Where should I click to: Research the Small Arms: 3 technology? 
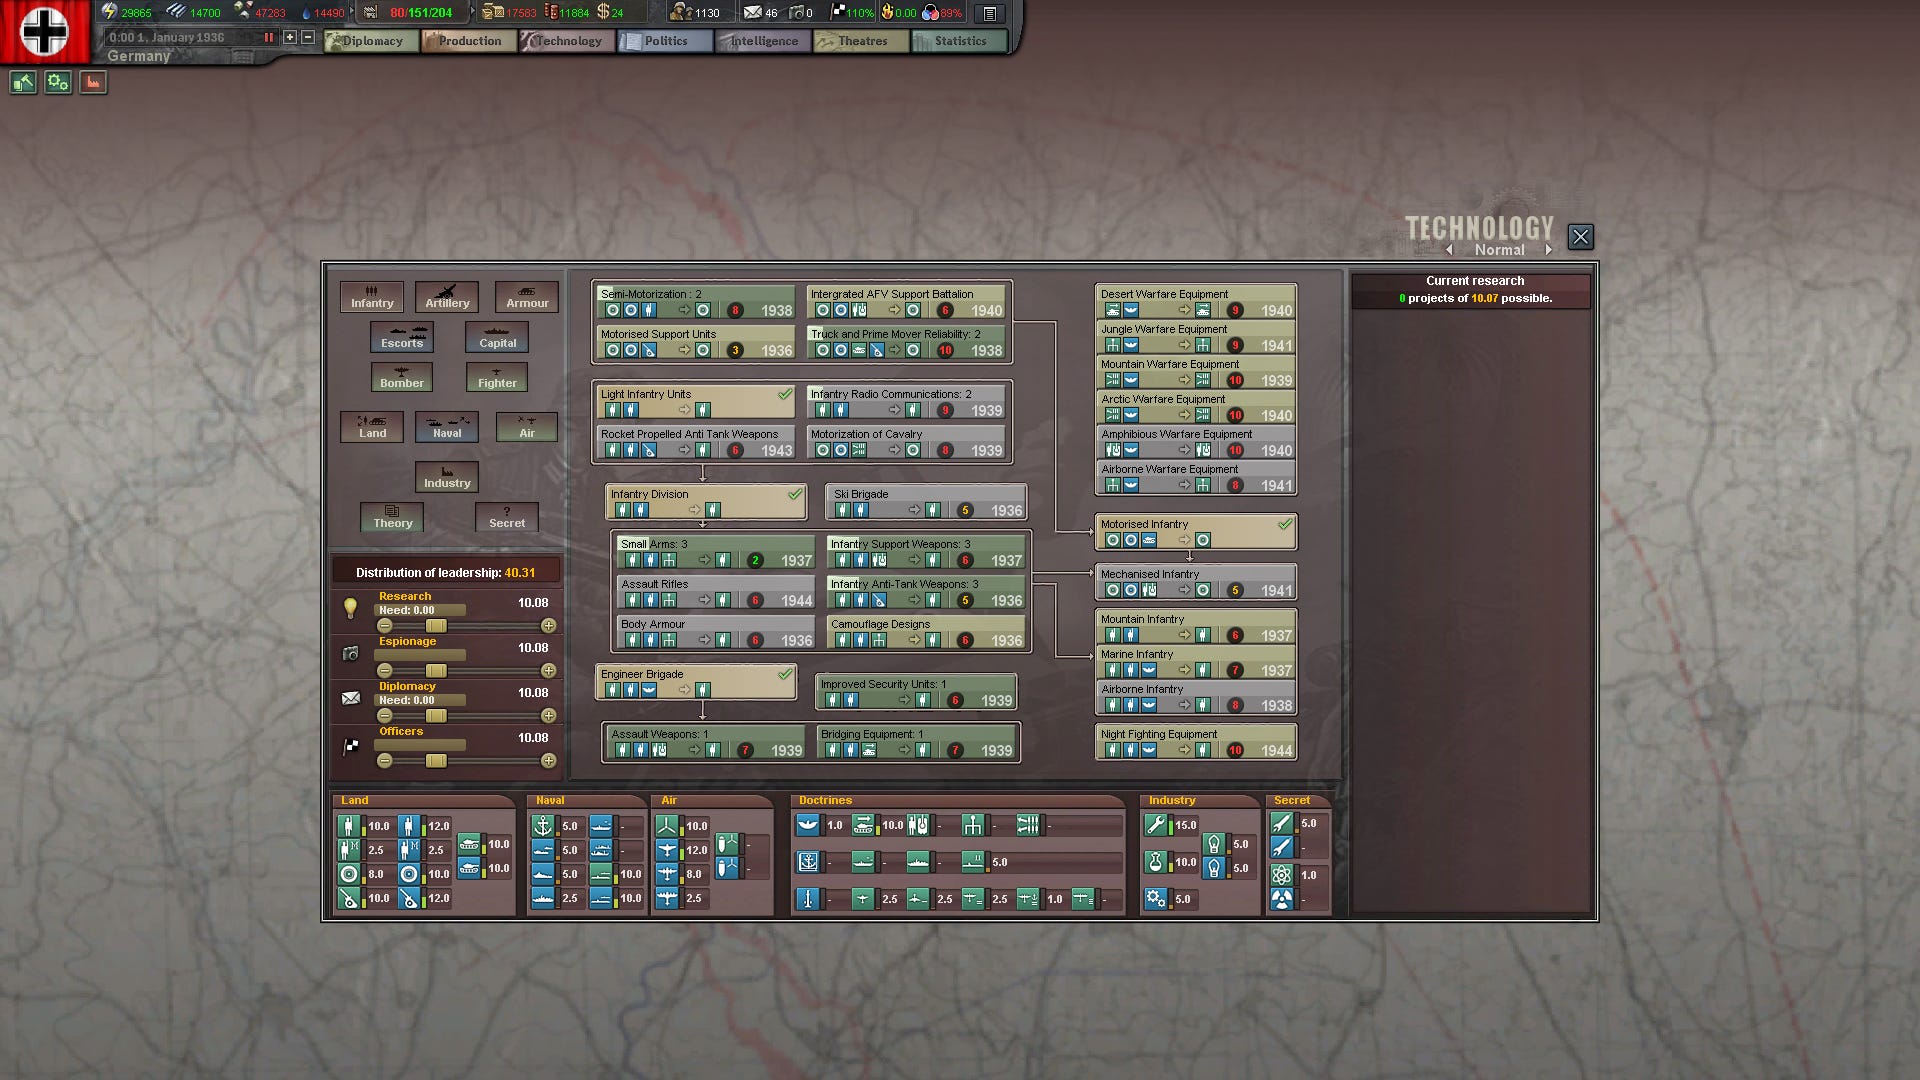point(716,552)
